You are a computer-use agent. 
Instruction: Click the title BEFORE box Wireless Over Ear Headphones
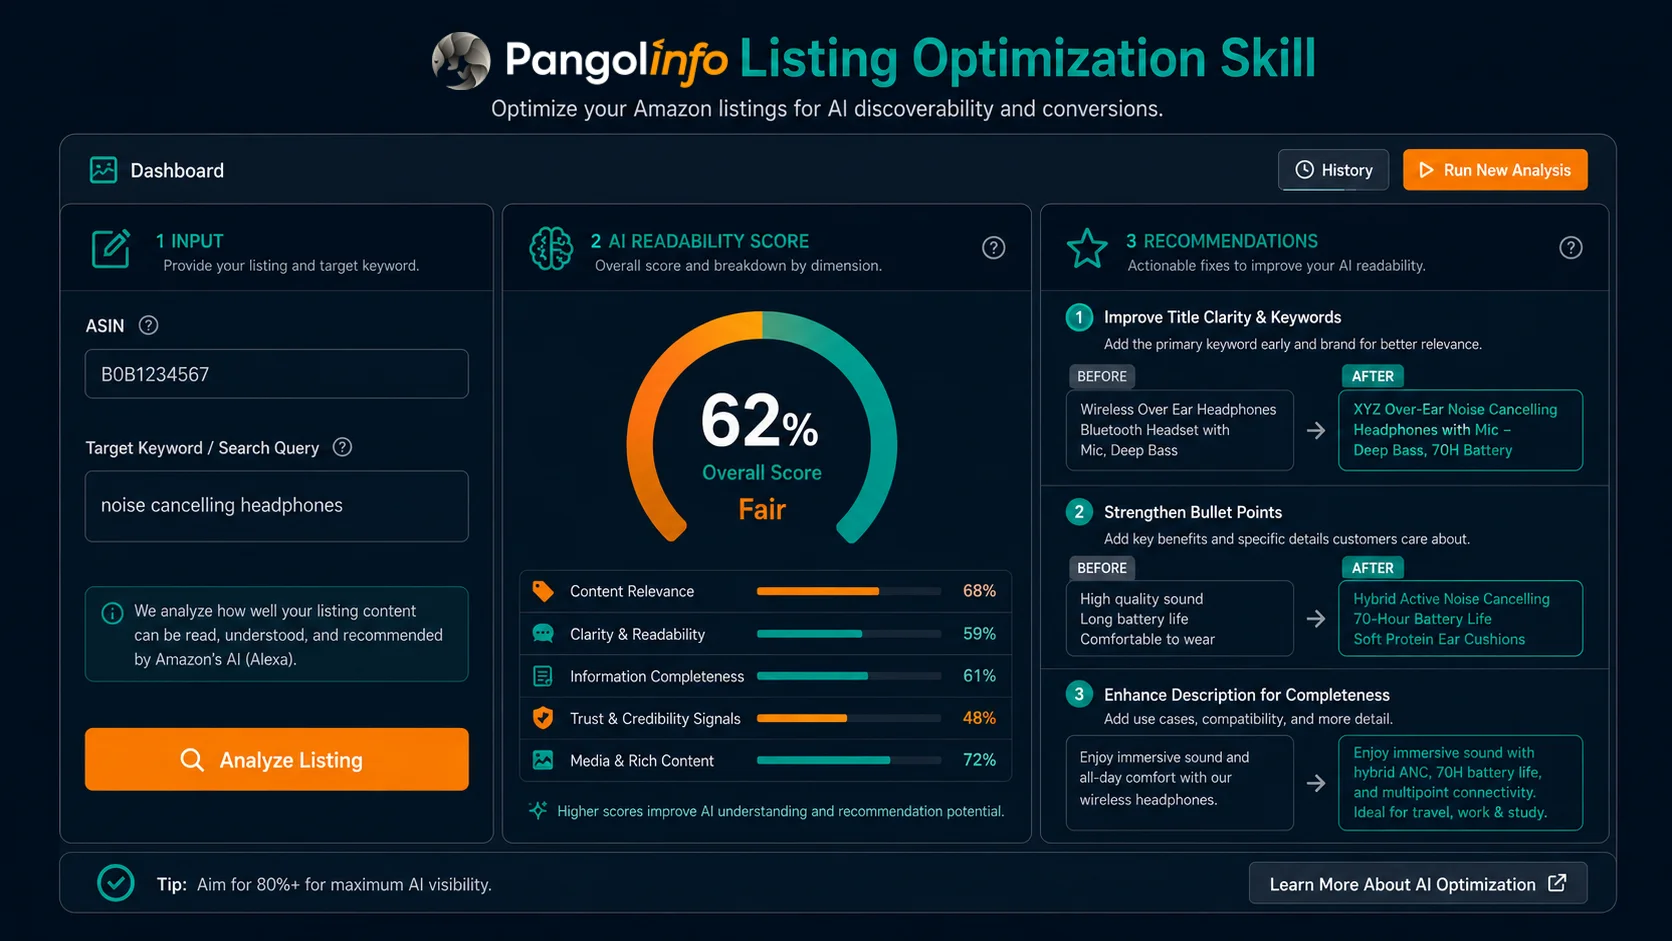1180,430
